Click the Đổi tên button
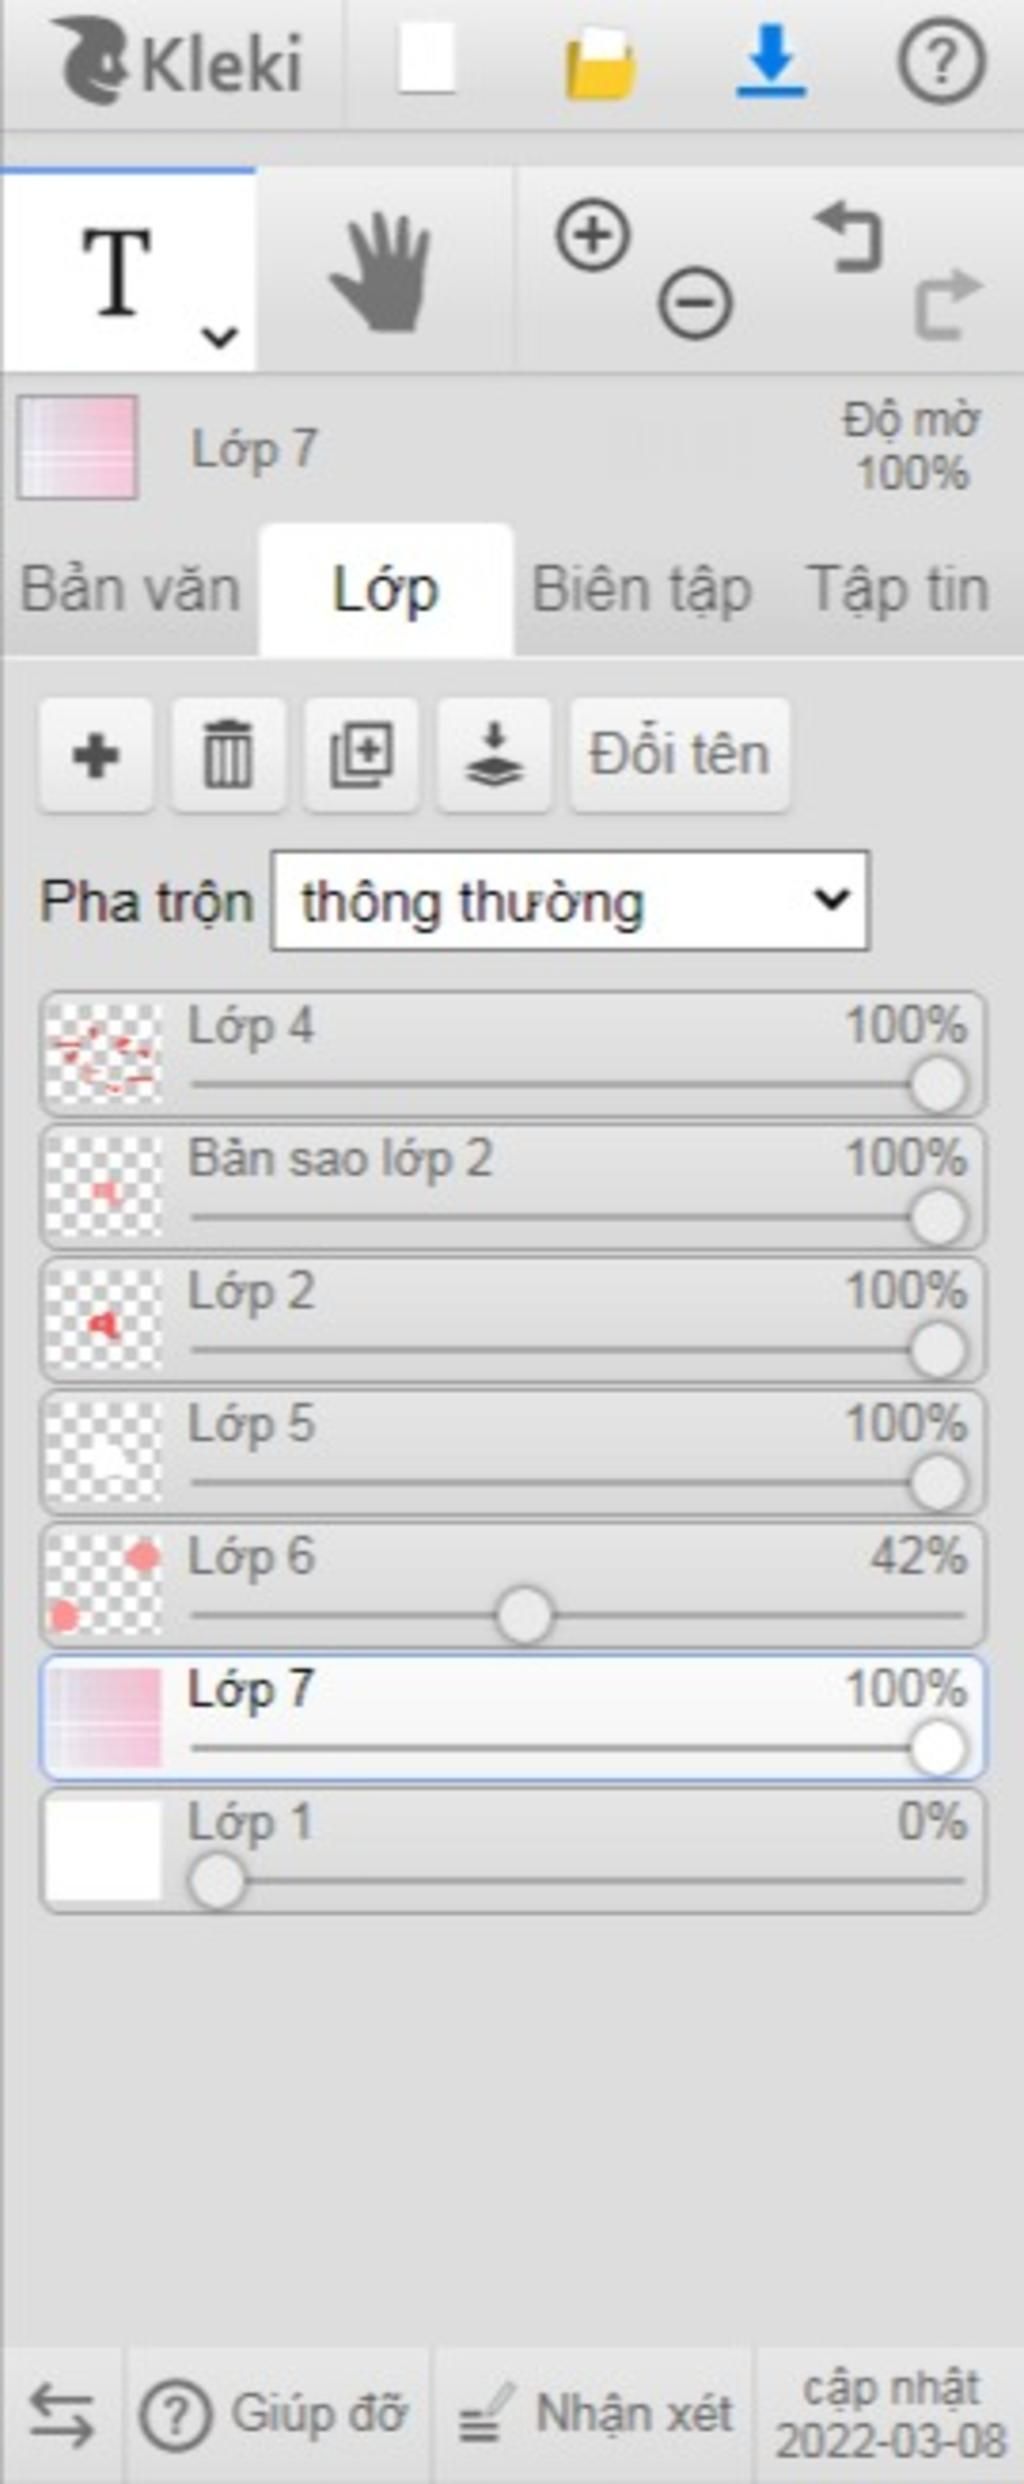 click(x=679, y=755)
